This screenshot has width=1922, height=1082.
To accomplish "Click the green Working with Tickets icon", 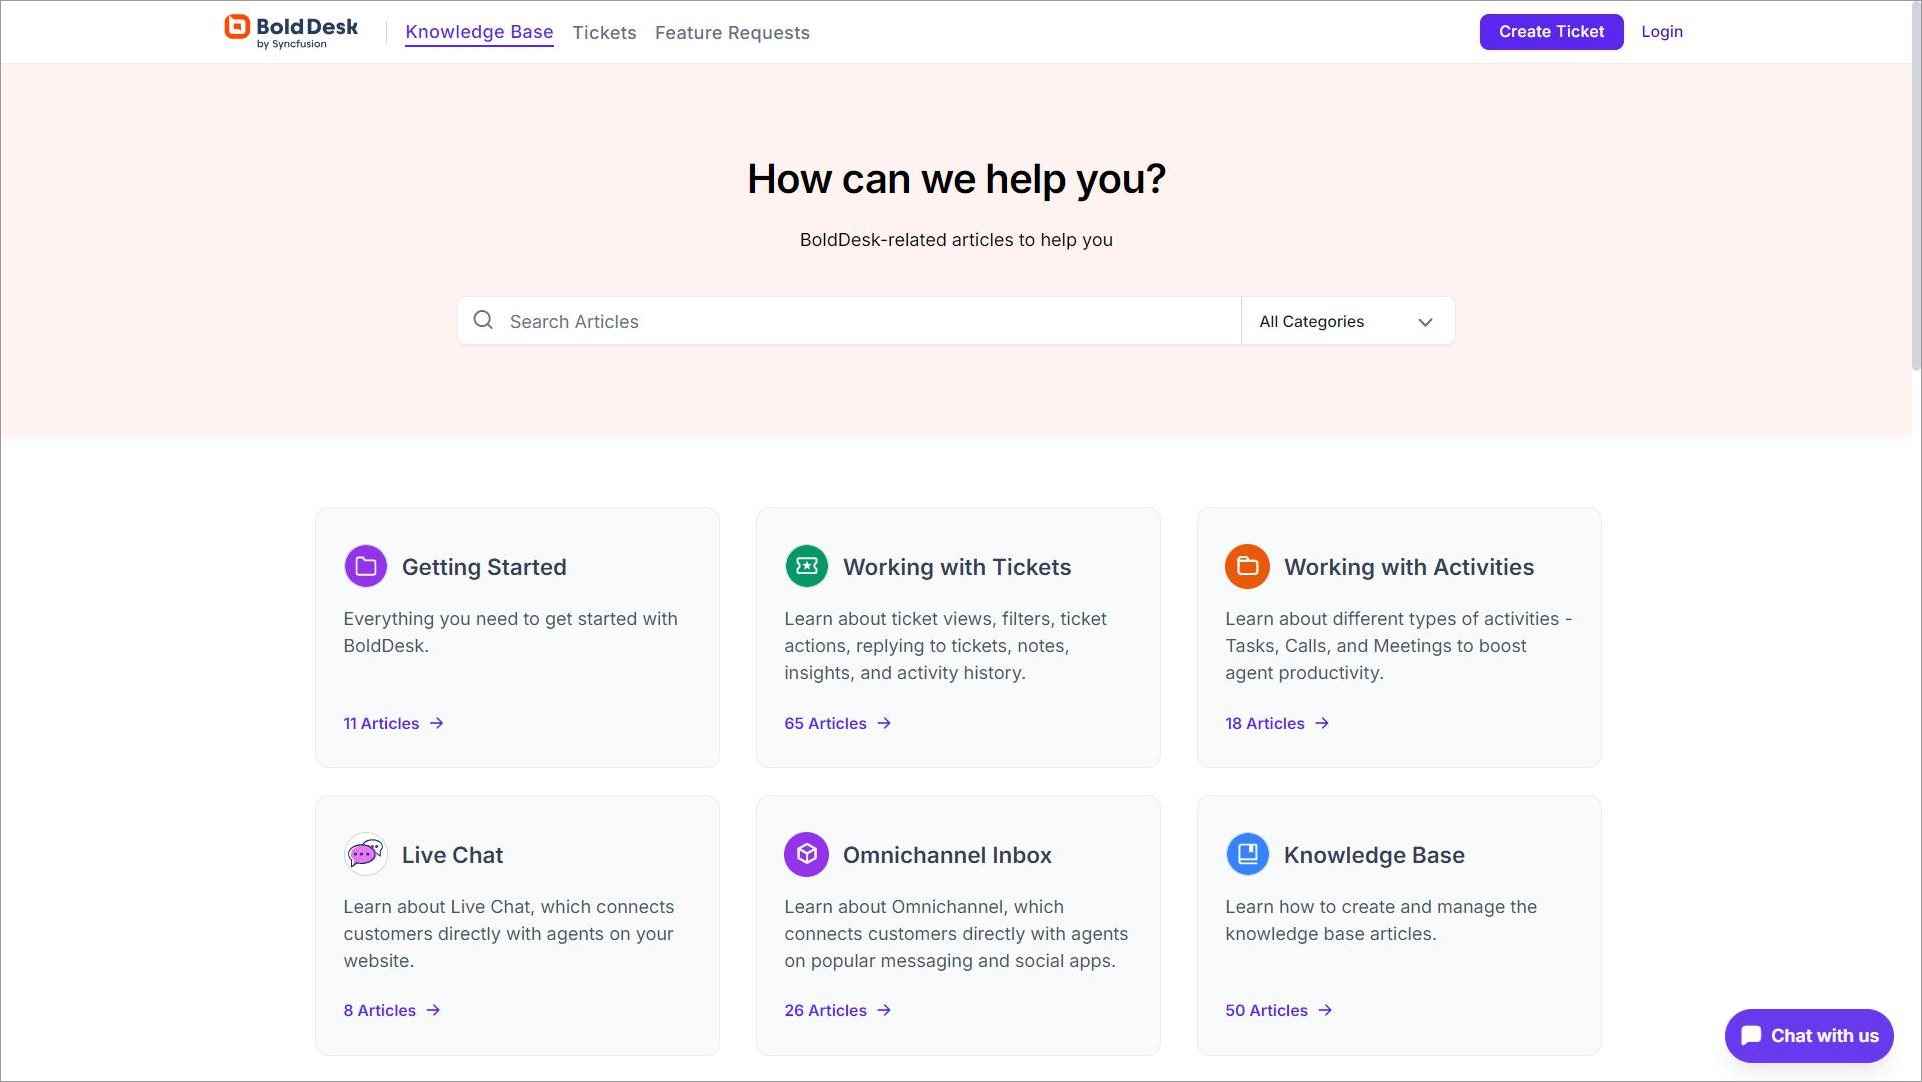I will pyautogui.click(x=806, y=566).
